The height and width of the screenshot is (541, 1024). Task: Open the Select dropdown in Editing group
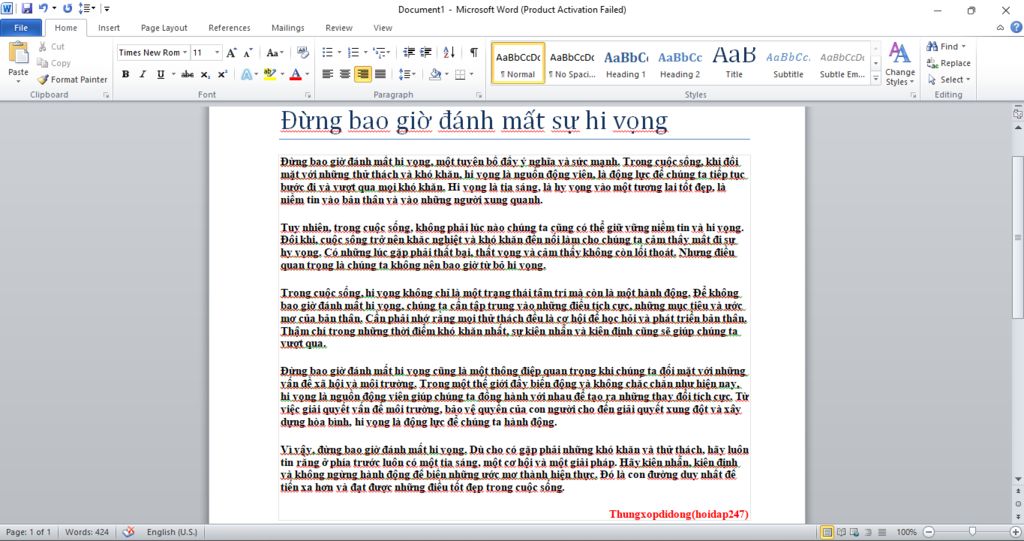click(949, 79)
